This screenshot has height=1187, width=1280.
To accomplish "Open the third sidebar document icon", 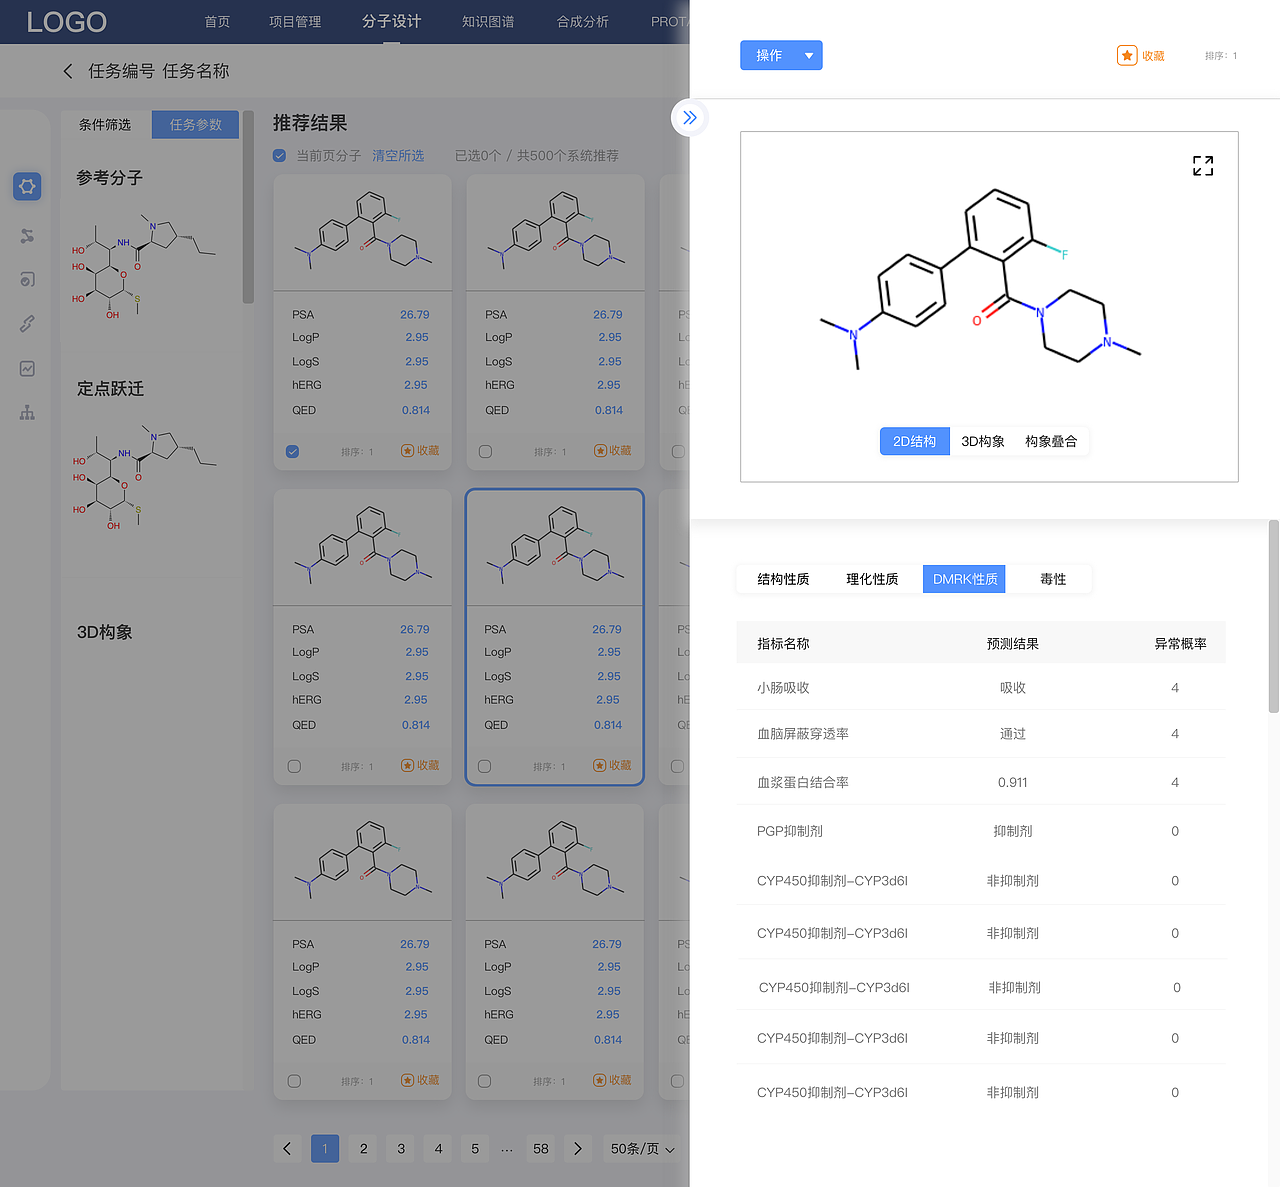I will 27,279.
